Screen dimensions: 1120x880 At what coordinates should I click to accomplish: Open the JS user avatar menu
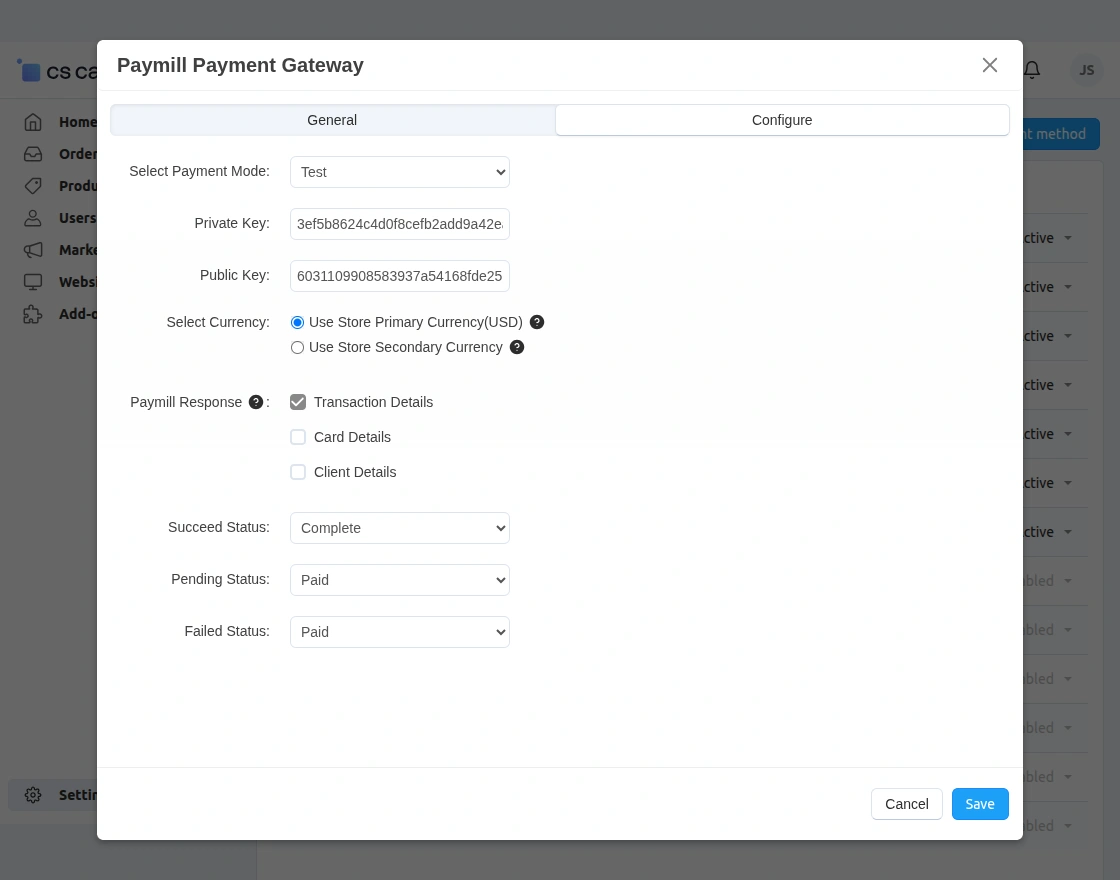point(1086,70)
